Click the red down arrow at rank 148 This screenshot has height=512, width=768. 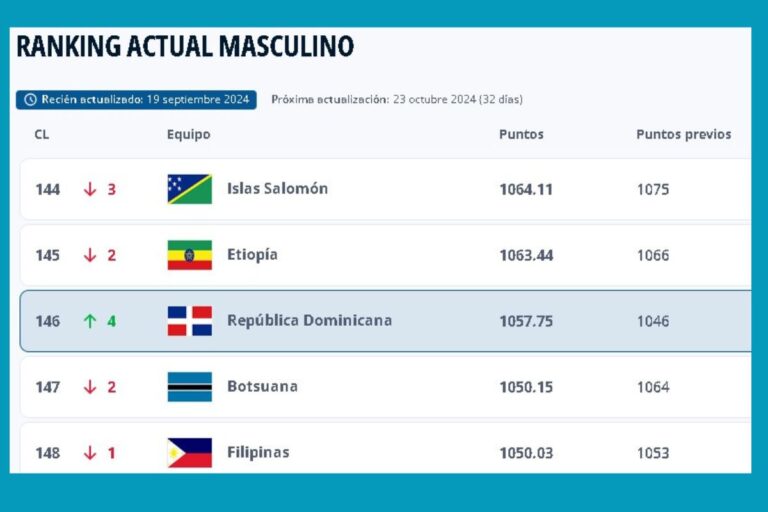click(90, 453)
